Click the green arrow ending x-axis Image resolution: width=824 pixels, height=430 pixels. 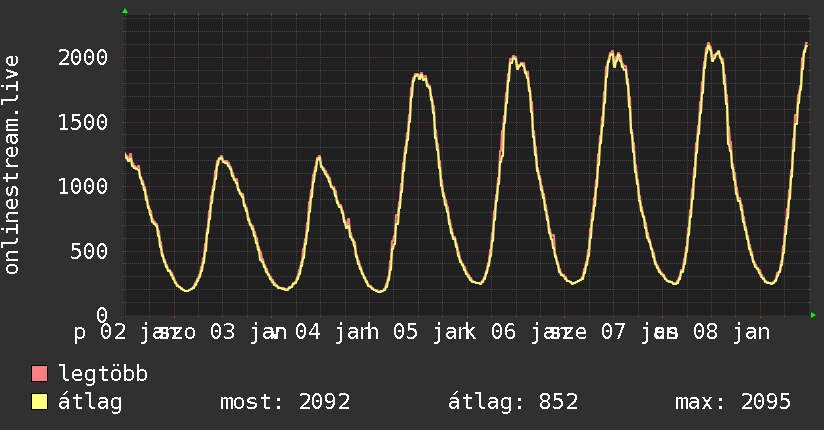[x=813, y=315]
